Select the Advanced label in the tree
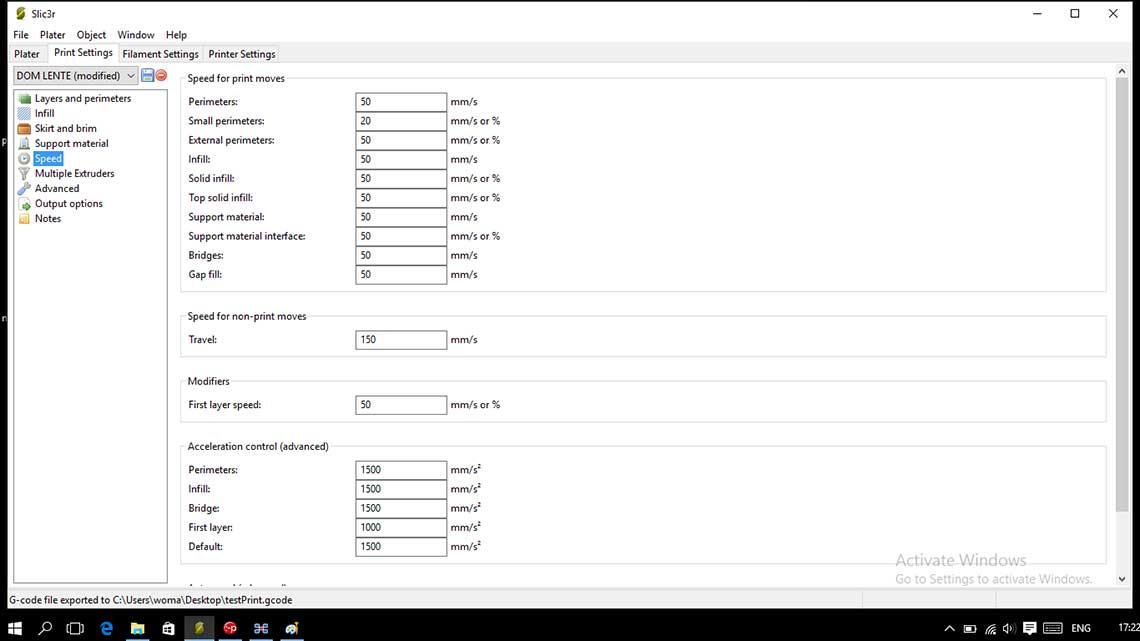 (57, 189)
